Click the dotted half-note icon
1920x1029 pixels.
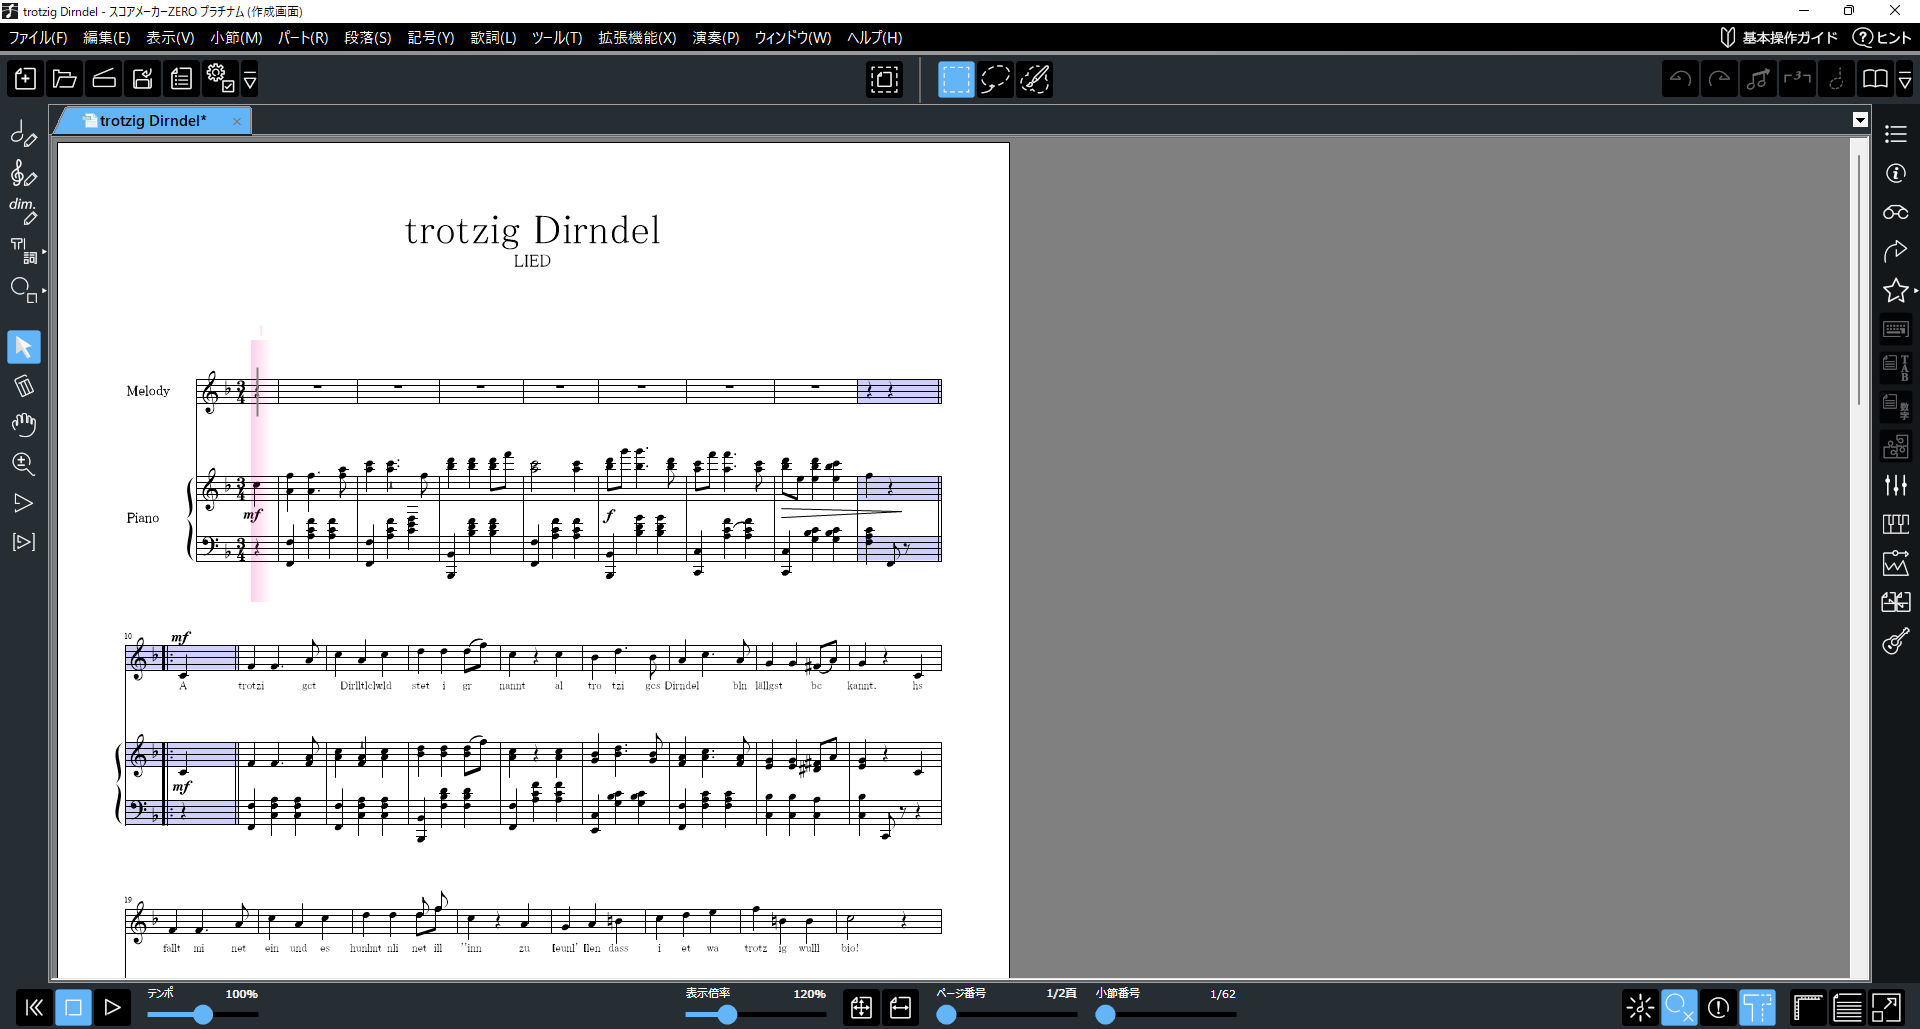click(x=1836, y=79)
